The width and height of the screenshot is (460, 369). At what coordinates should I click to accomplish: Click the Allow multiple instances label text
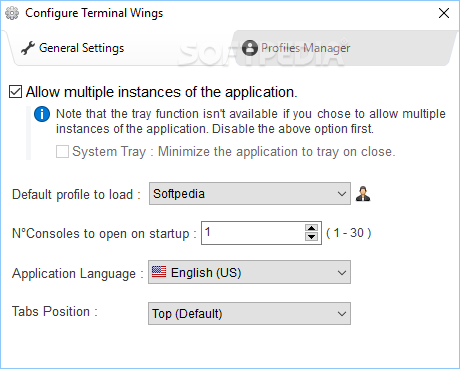pos(162,92)
